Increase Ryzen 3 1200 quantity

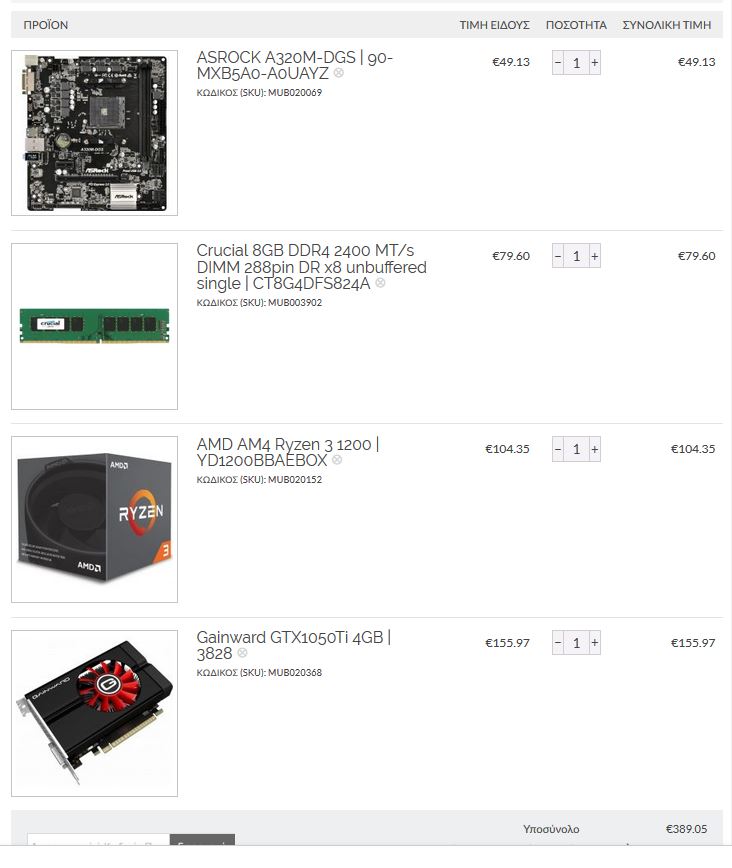point(594,449)
